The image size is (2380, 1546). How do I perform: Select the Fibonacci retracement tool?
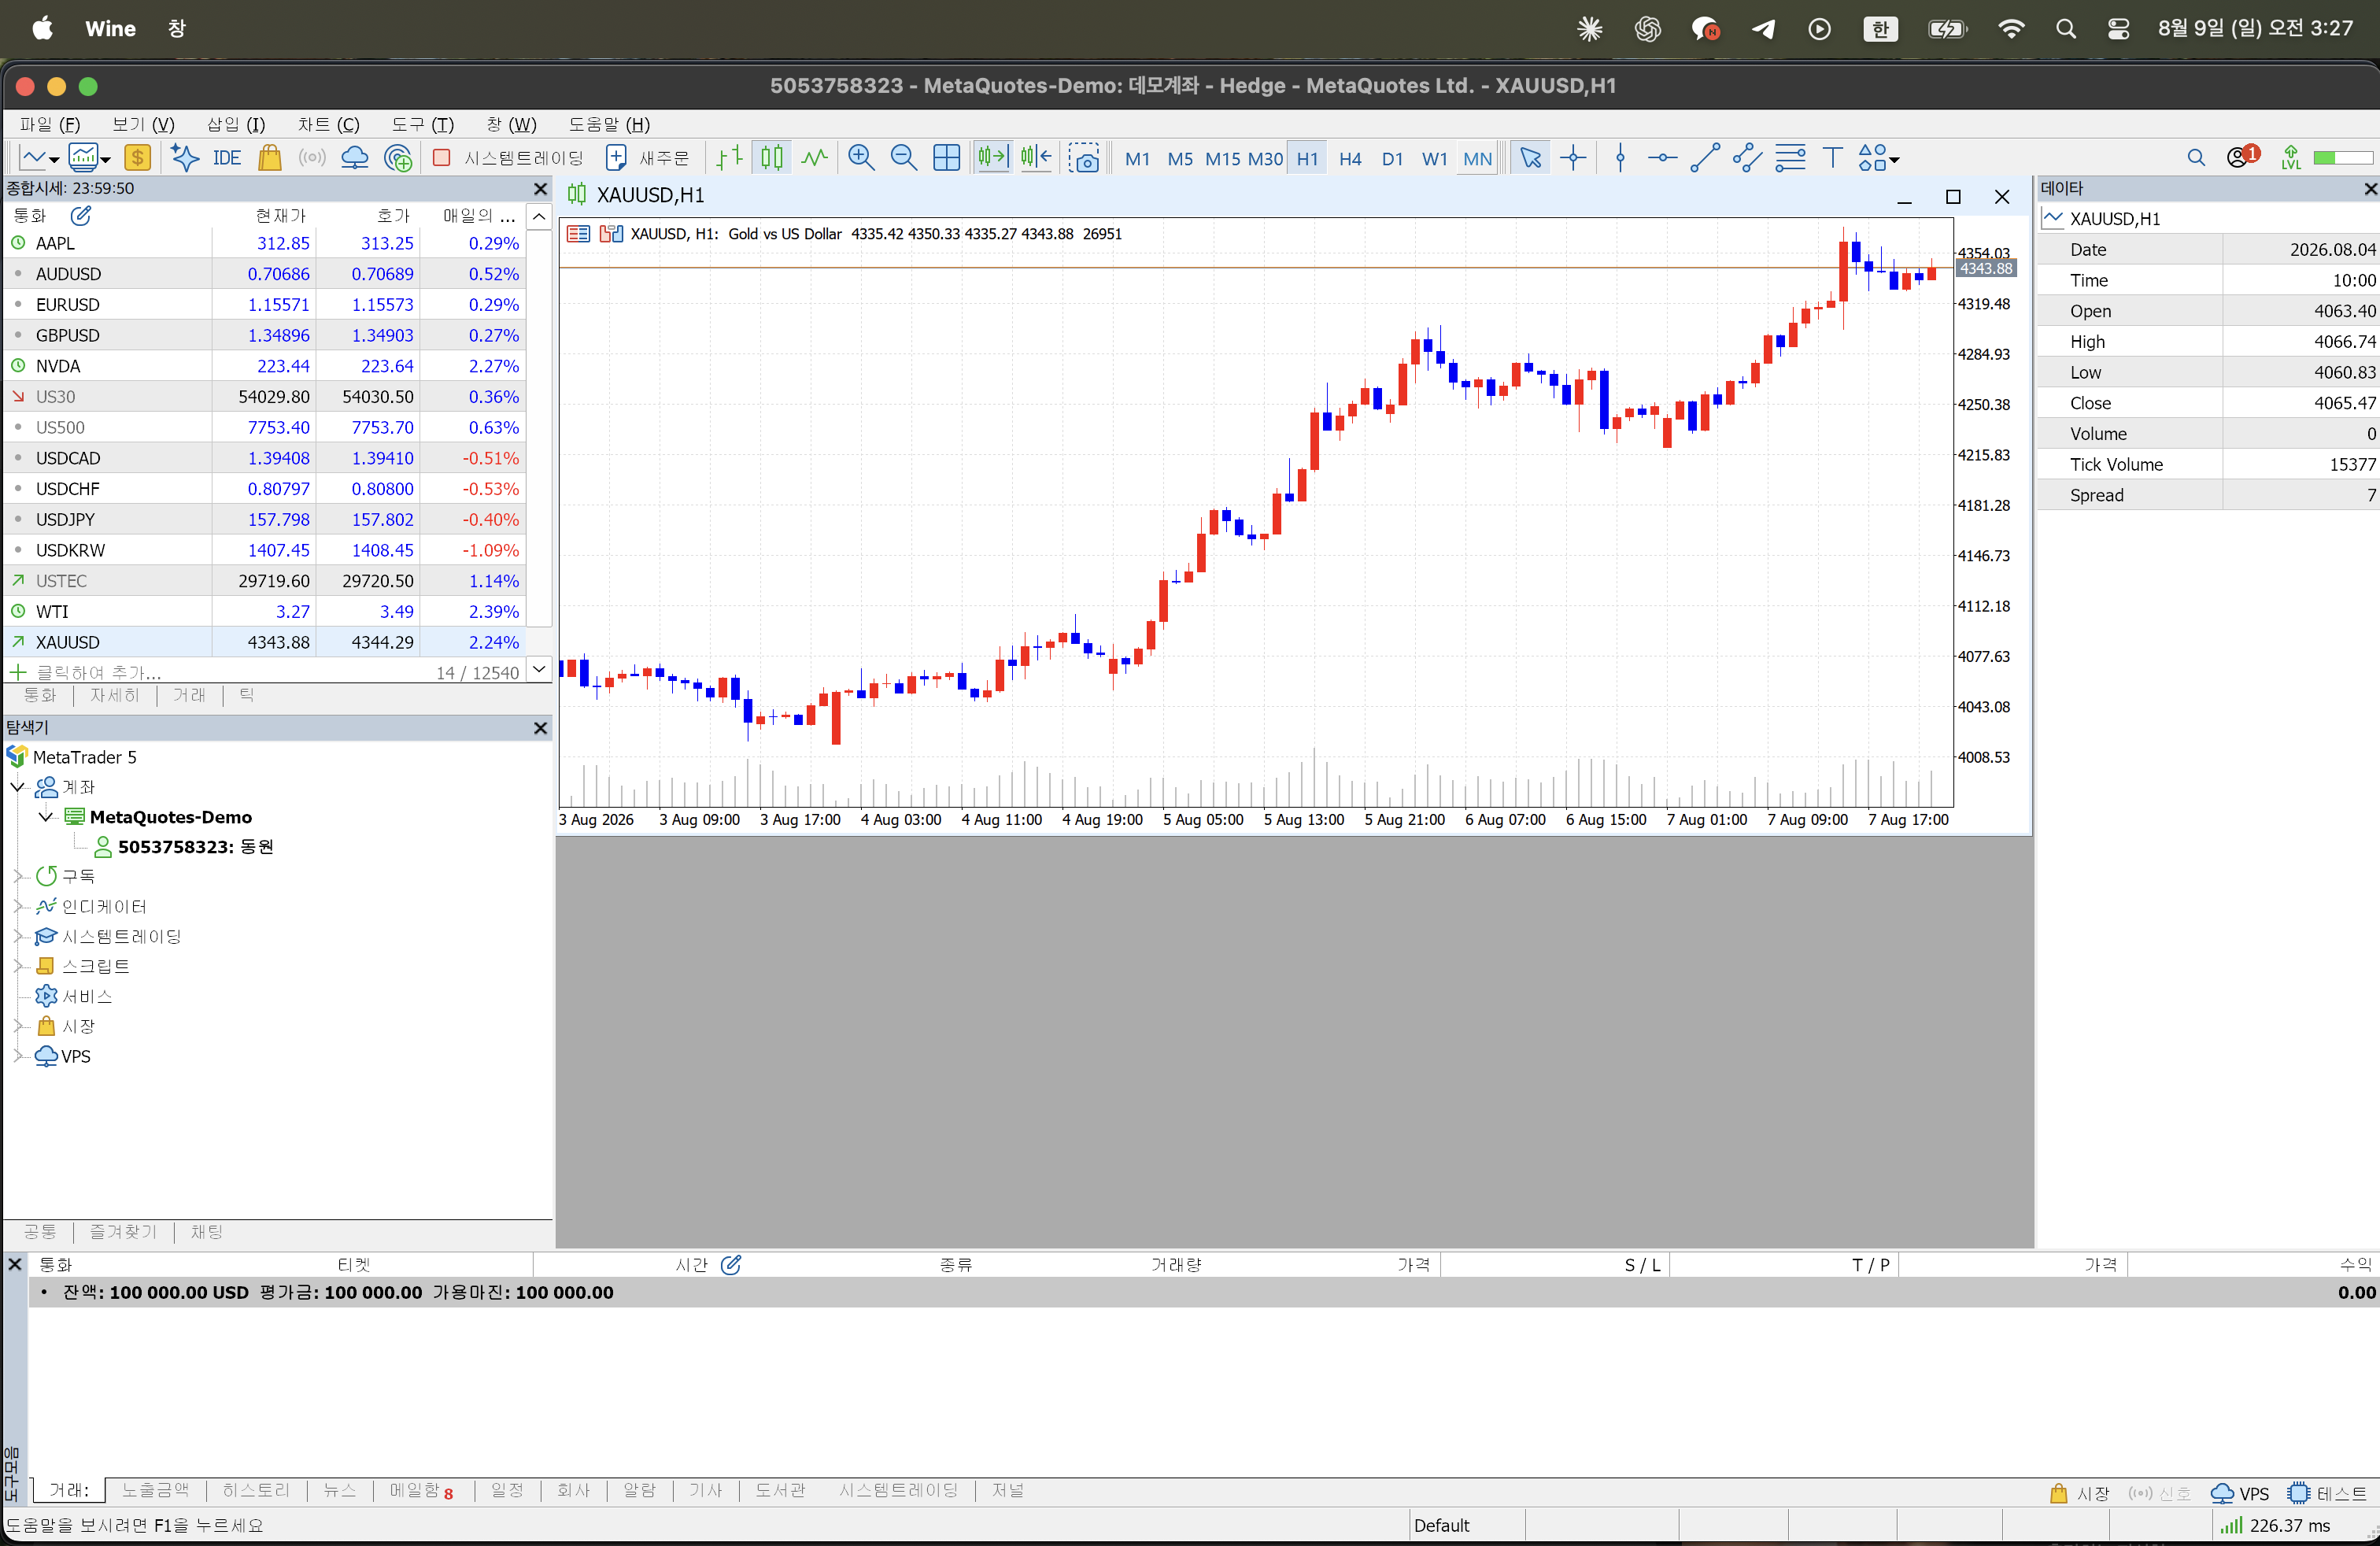click(1790, 157)
